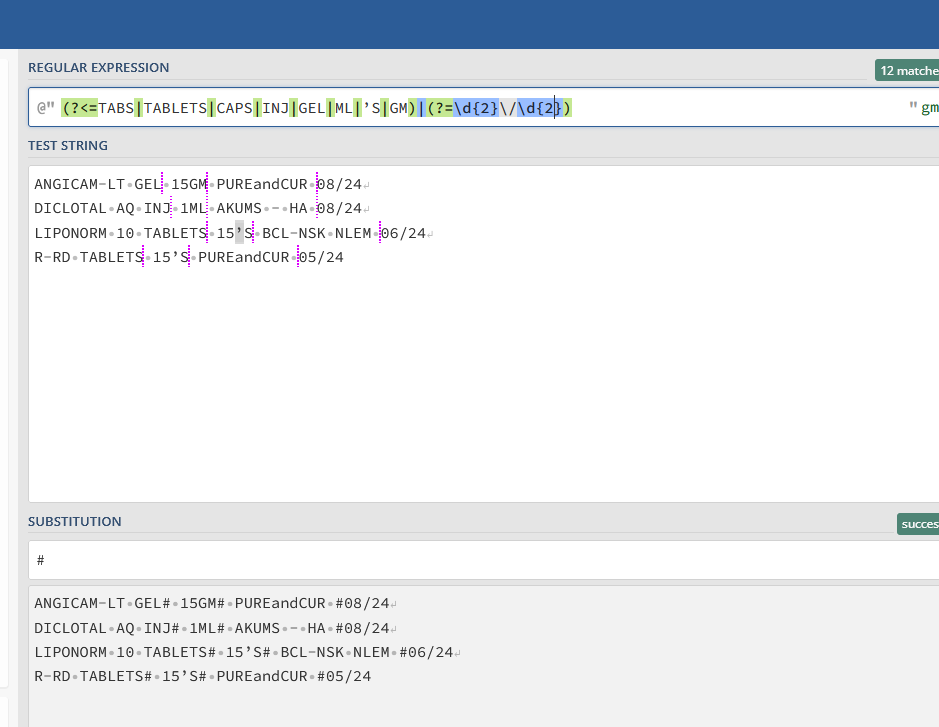Click the REGULAR EXPRESSION section header
The image size is (939, 727).
point(99,67)
